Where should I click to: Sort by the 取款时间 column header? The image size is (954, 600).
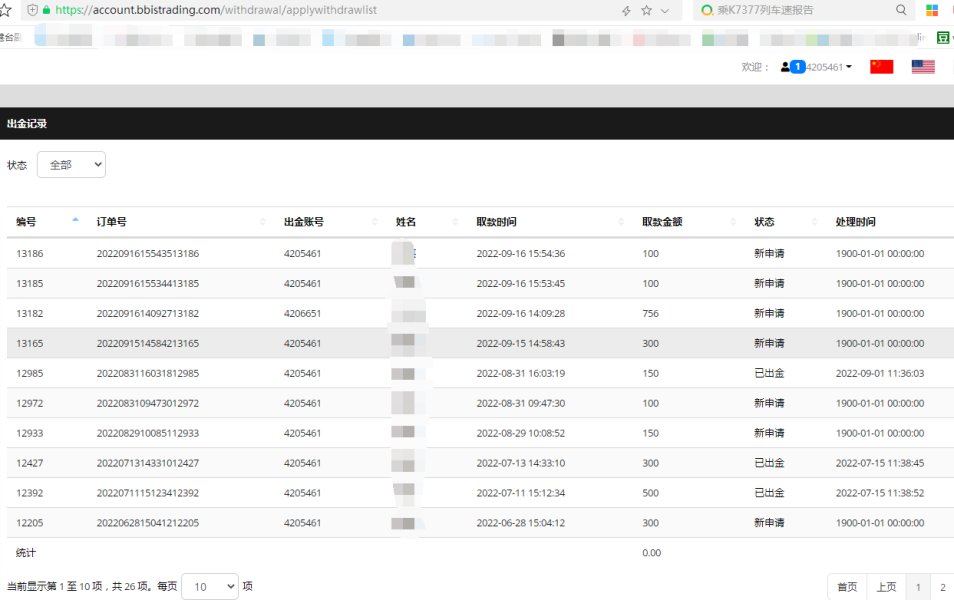[496, 222]
